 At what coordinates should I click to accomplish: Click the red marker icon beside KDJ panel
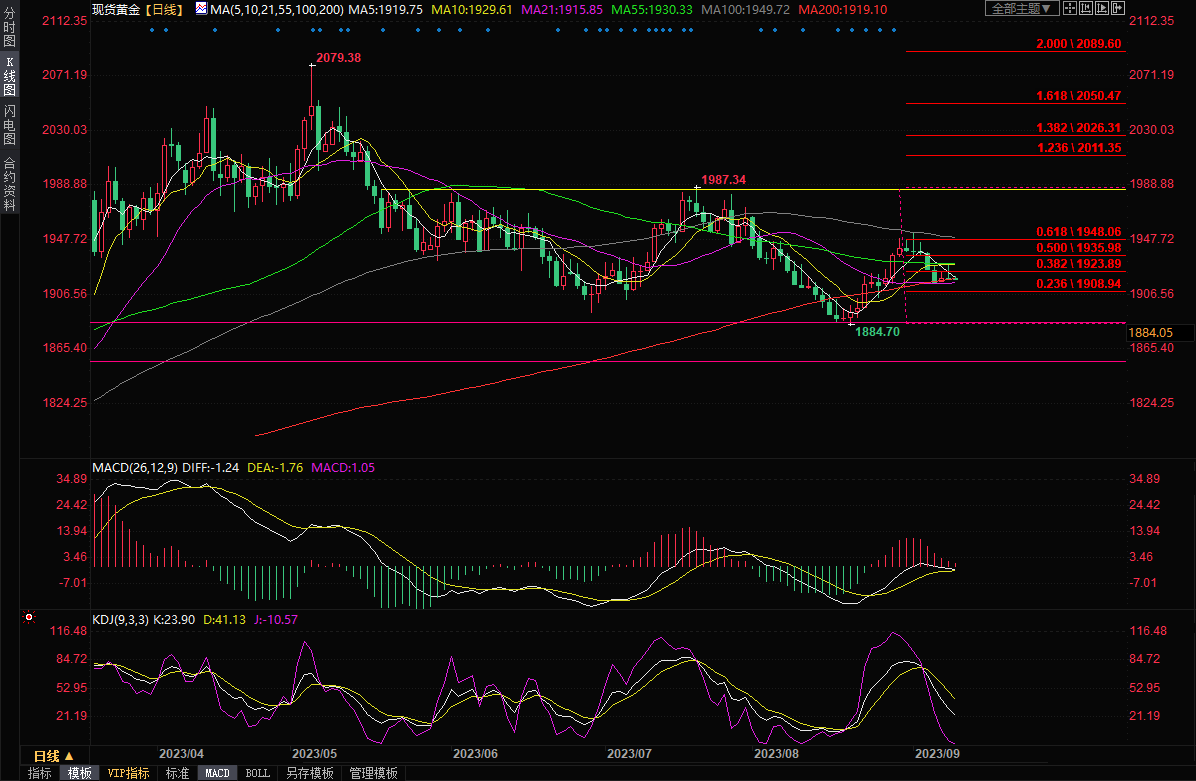click(28, 618)
